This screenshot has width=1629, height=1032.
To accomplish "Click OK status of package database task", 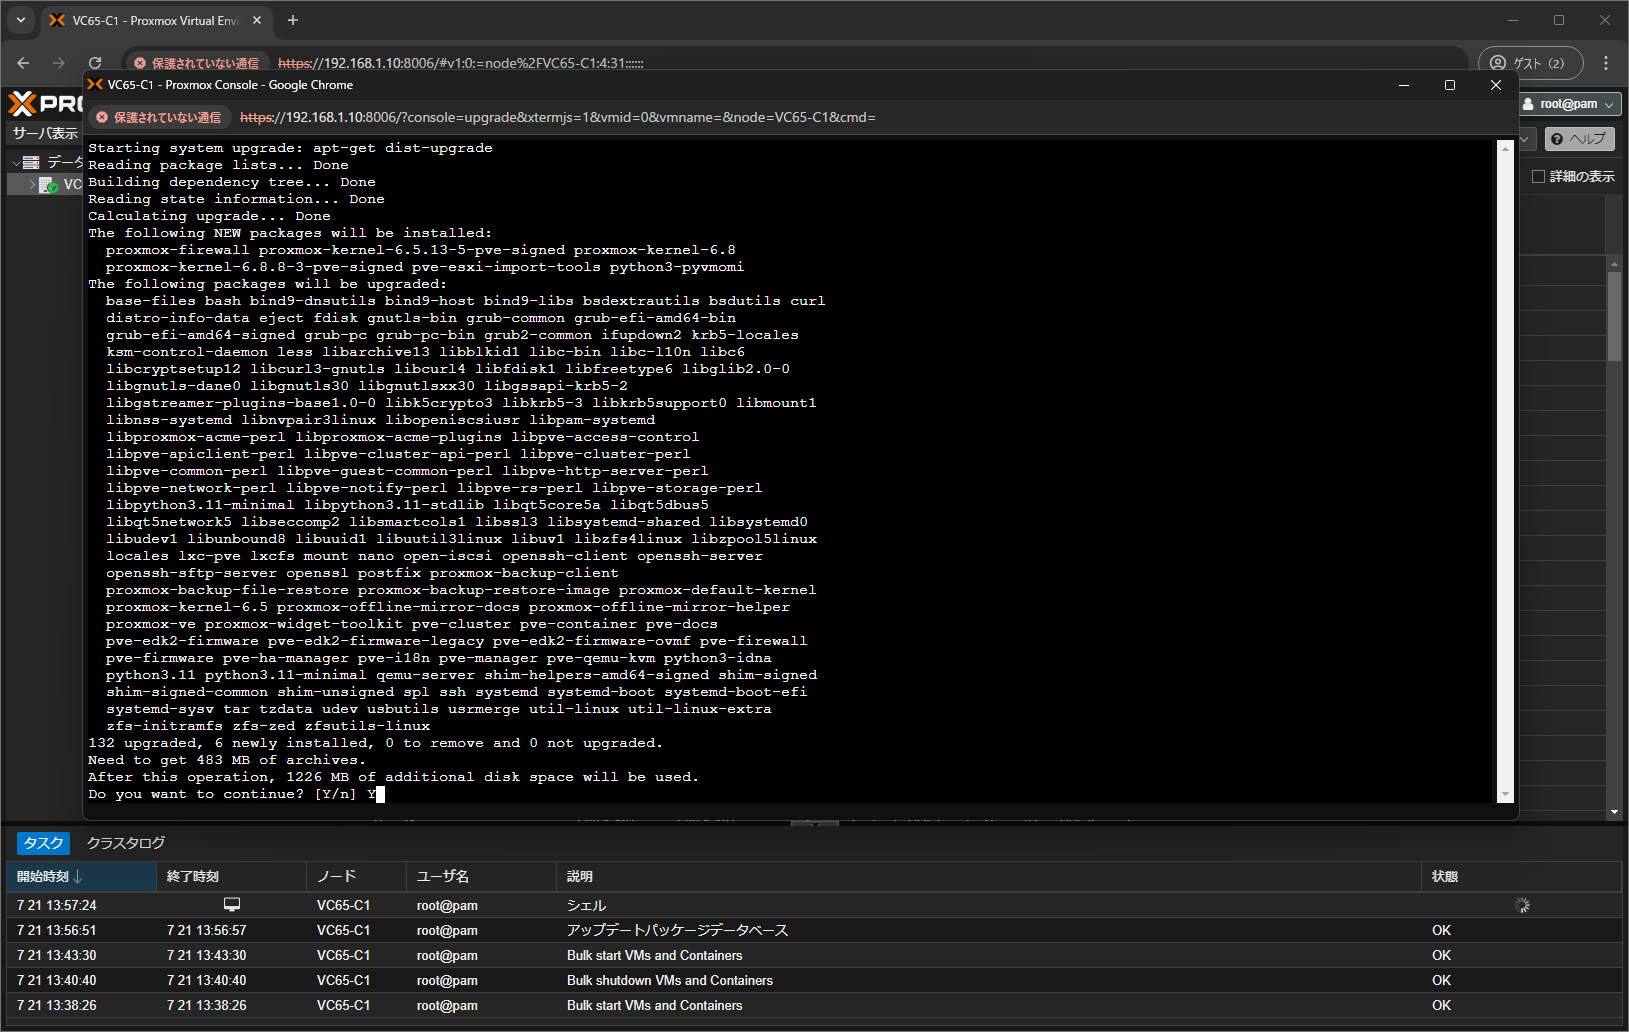I will pos(1441,930).
